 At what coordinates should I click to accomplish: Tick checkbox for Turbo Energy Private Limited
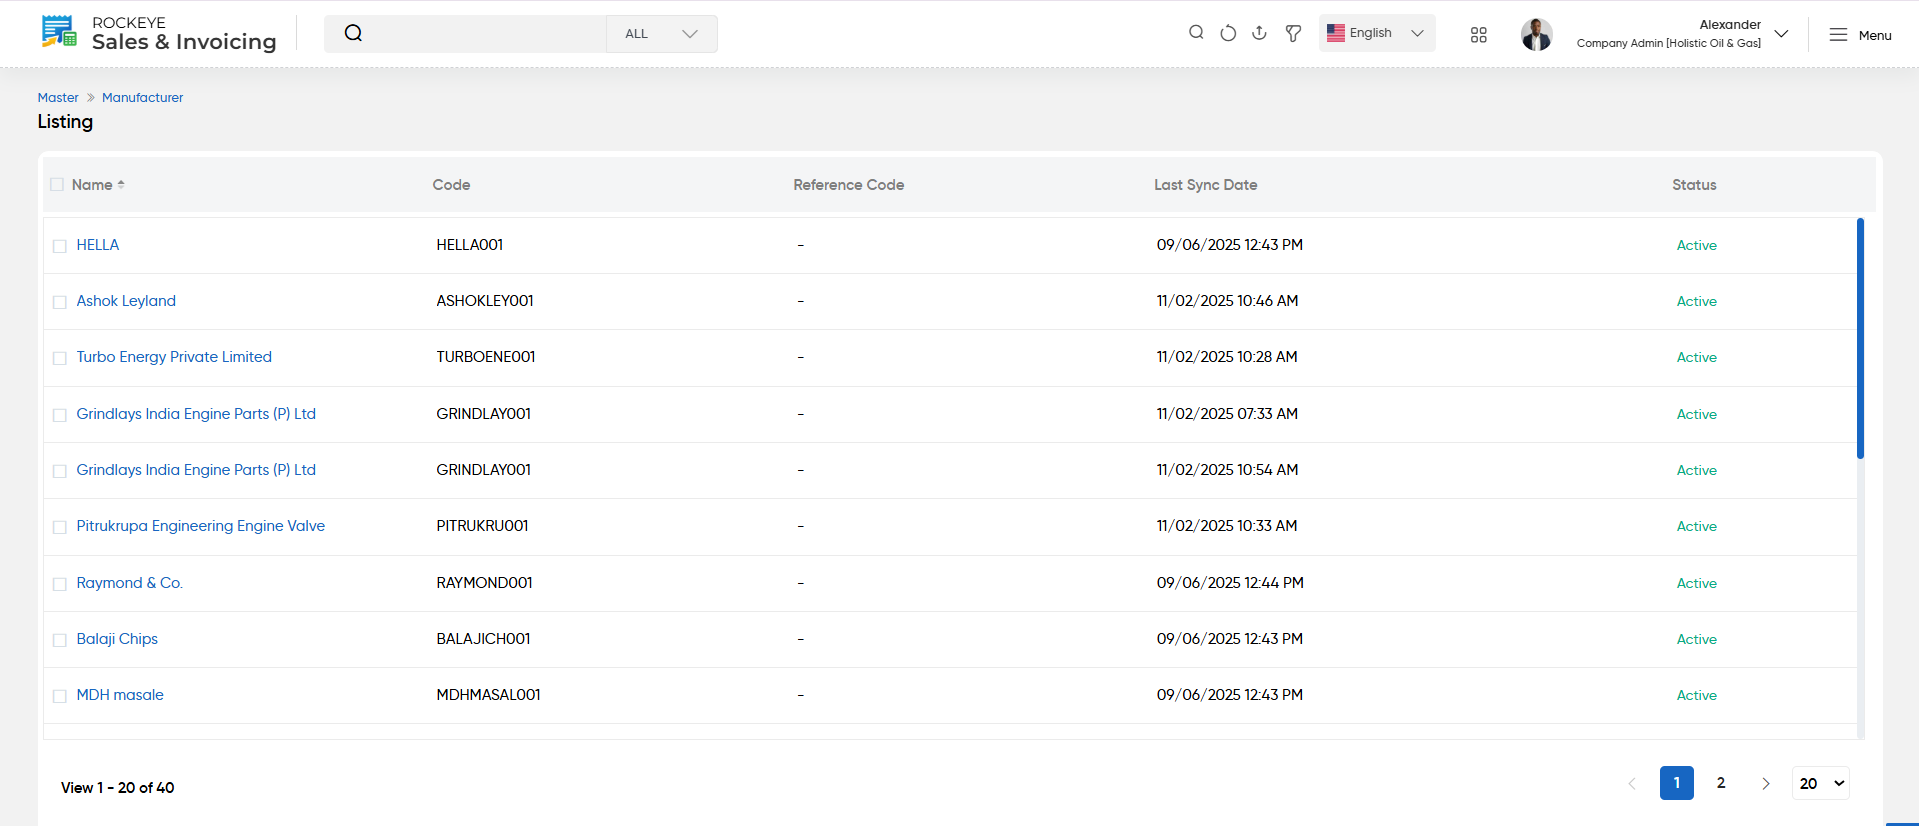60,358
